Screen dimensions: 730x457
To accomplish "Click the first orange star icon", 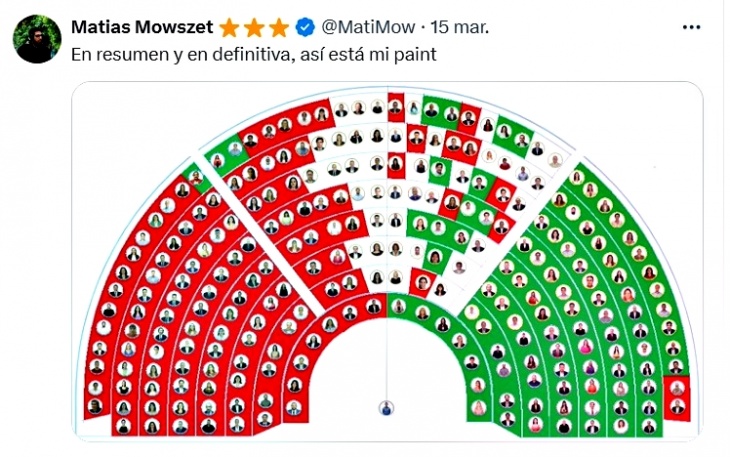I will (229, 27).
